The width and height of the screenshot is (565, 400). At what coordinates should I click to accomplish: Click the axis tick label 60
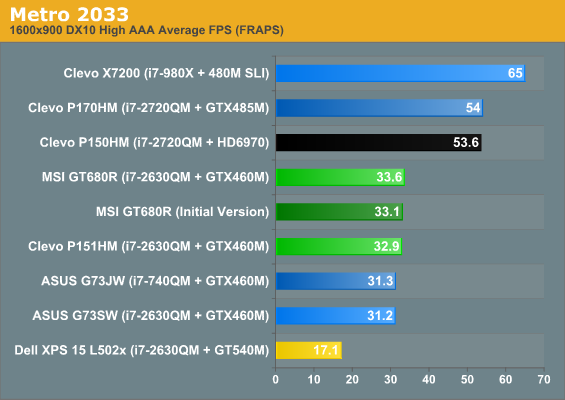coord(506,379)
